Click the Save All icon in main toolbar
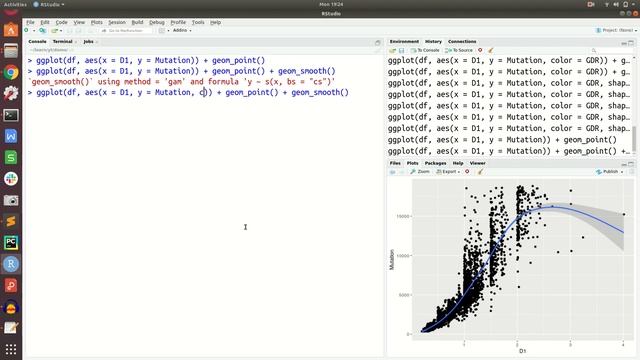640x360 pixels. click(78, 31)
